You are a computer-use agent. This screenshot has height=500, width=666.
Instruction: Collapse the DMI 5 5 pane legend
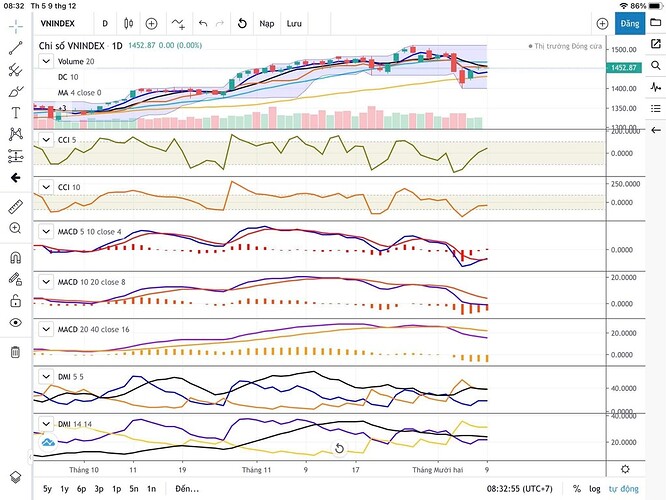pyautogui.click(x=46, y=376)
